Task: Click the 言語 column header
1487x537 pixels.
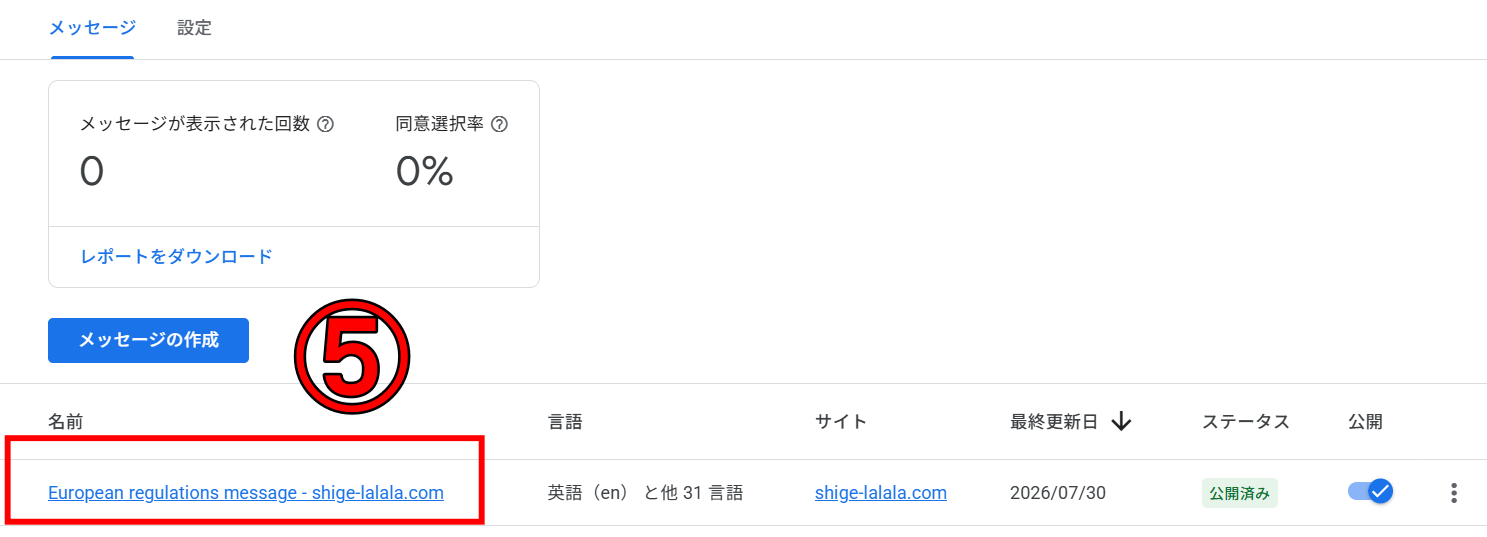Action: [x=565, y=422]
